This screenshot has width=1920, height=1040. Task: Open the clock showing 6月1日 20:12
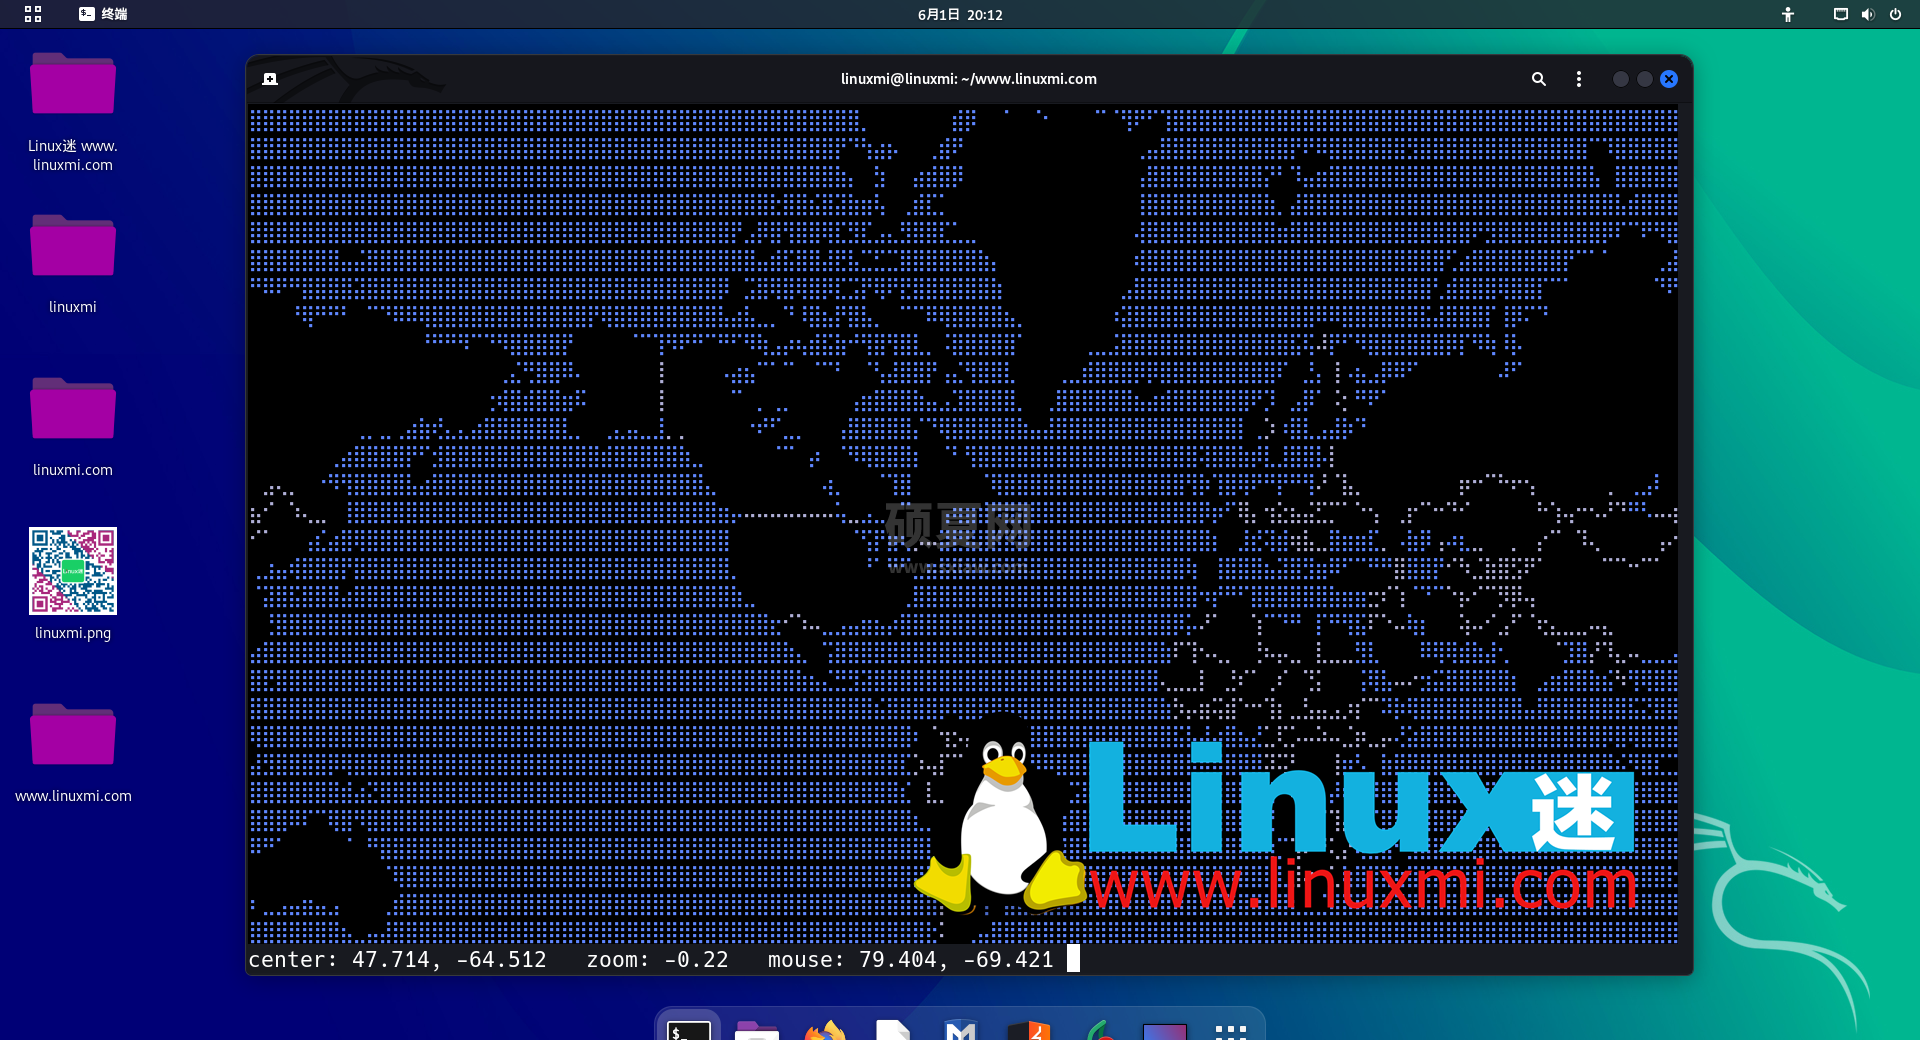coord(960,14)
